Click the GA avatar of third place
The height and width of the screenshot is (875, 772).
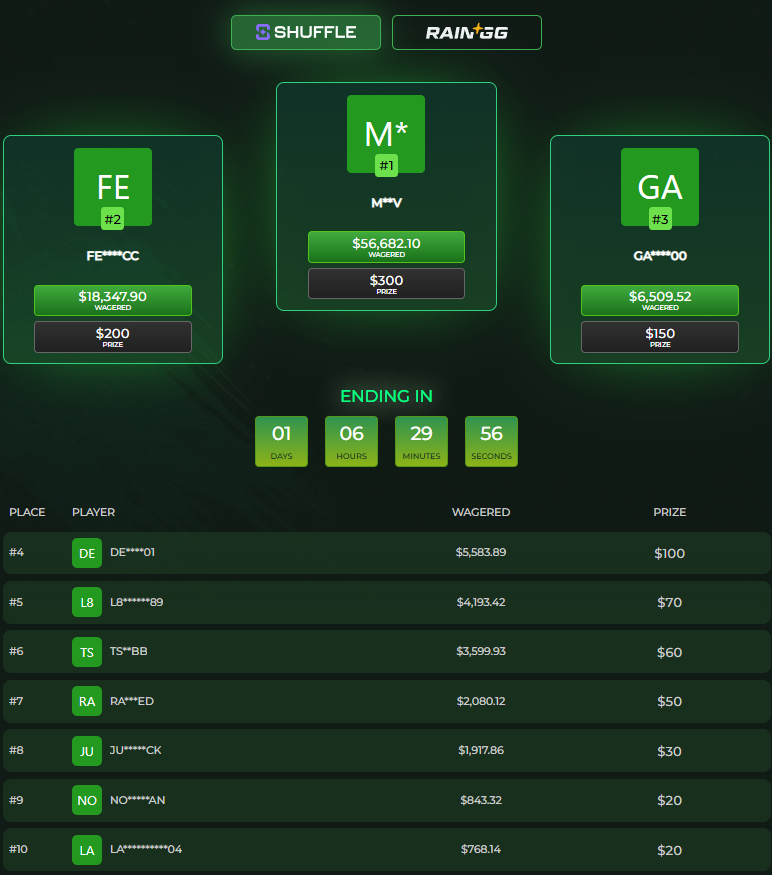pyautogui.click(x=660, y=187)
